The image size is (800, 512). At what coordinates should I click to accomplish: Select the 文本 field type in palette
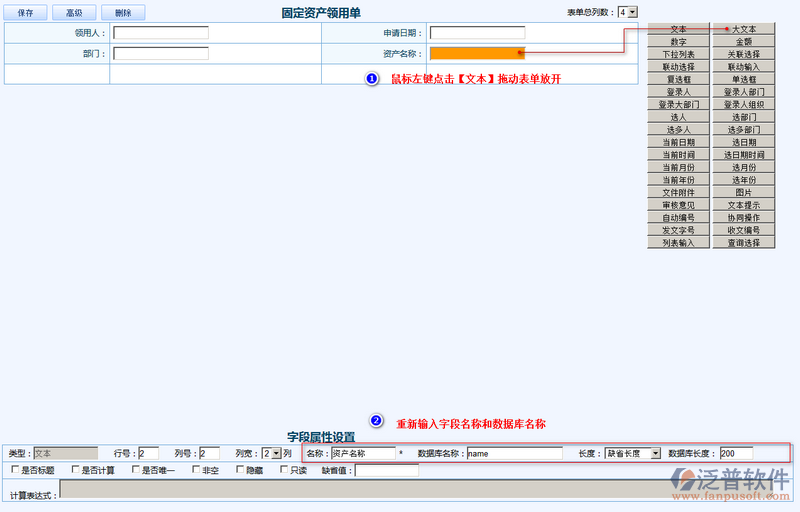(678, 29)
